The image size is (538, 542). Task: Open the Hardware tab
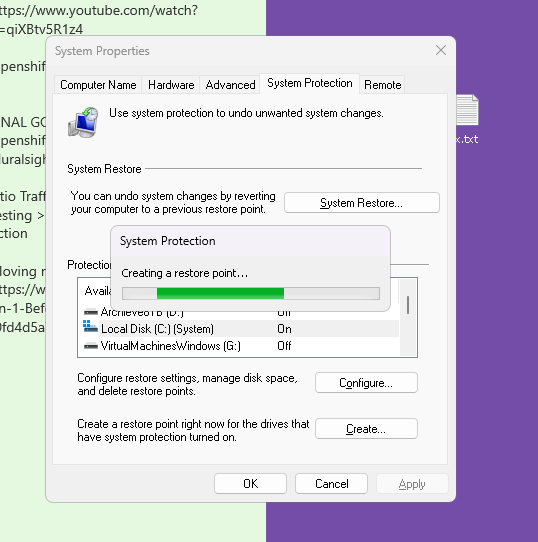click(x=171, y=85)
